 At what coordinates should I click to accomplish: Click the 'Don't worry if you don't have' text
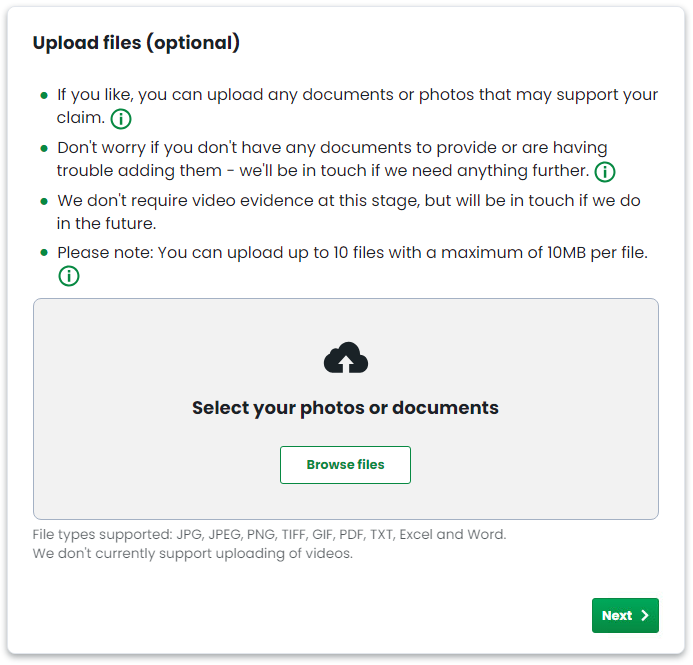coord(332,159)
